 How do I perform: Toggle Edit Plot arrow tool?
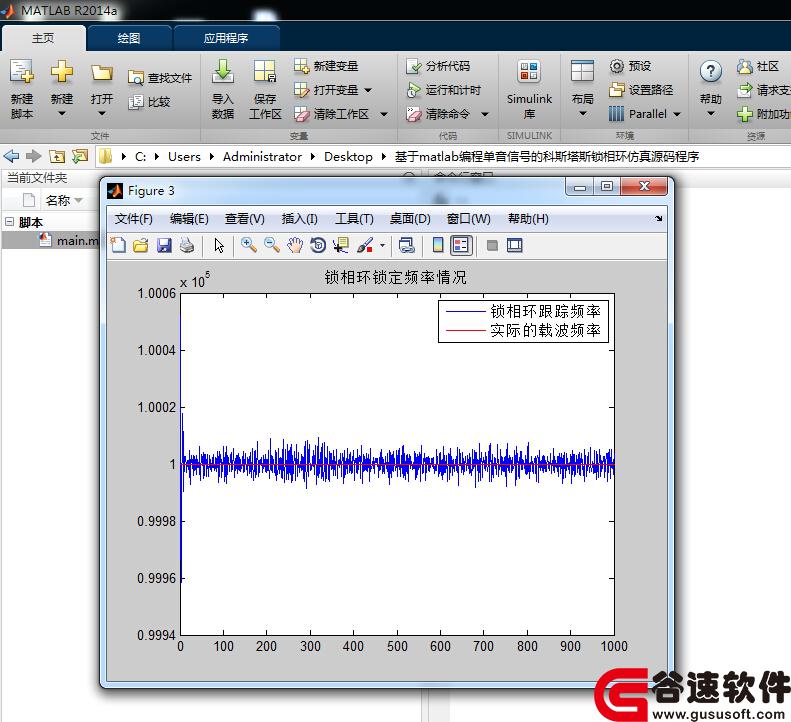(218, 246)
